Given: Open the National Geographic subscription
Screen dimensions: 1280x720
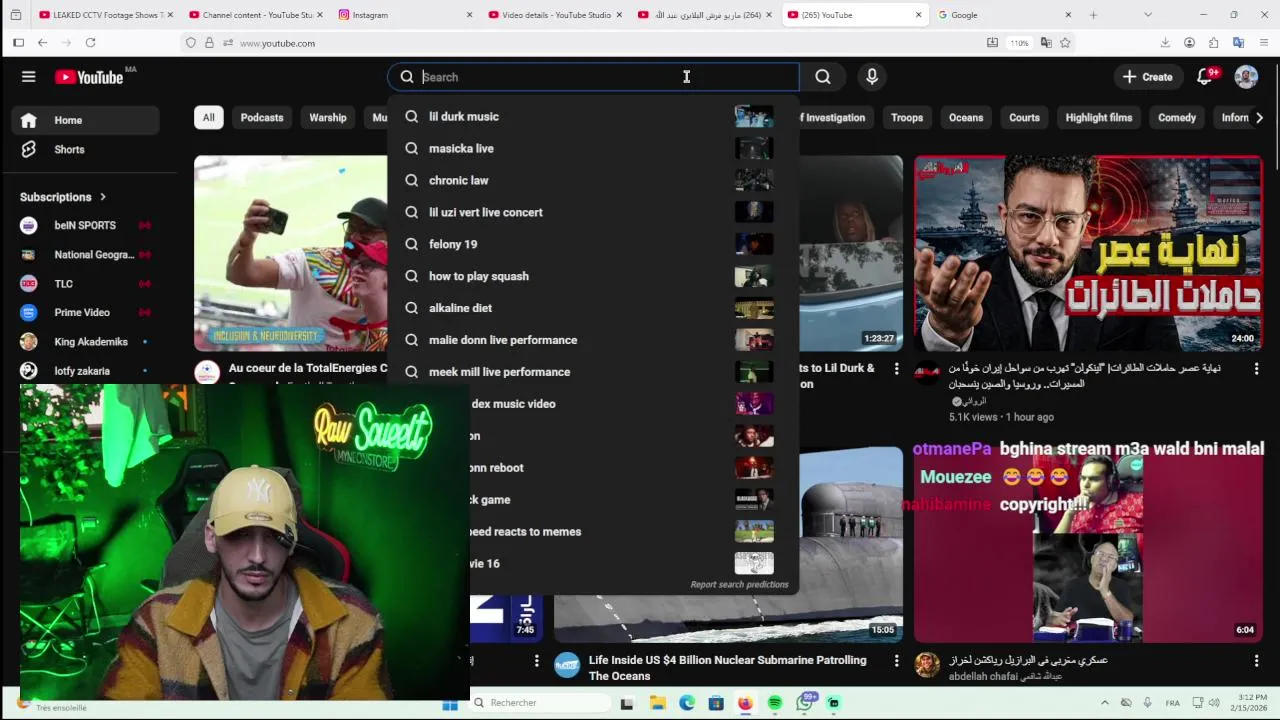Looking at the screenshot, I should 85,254.
